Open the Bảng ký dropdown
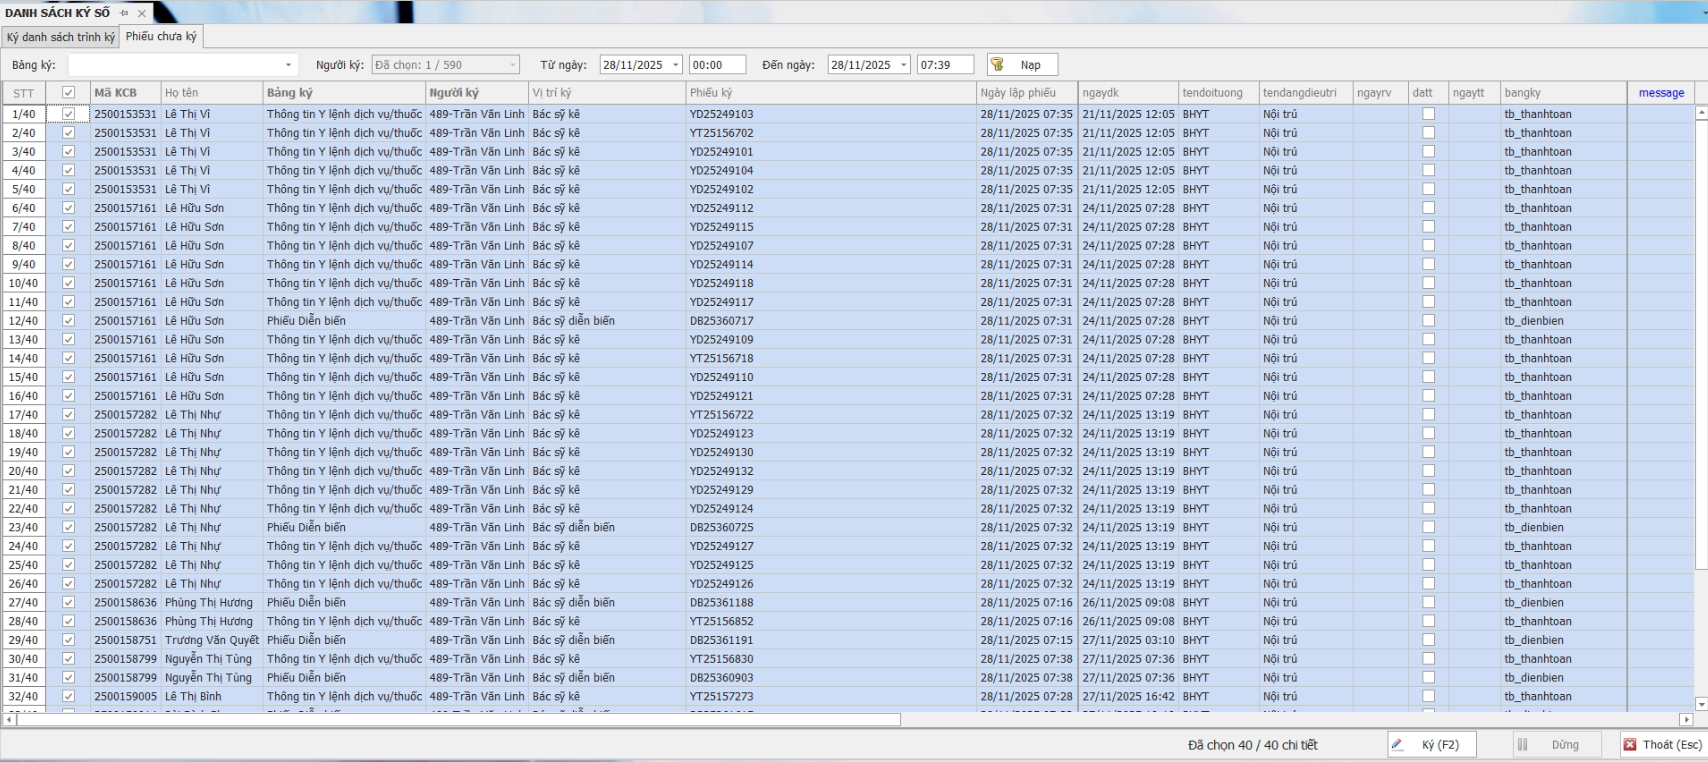 click(x=289, y=65)
